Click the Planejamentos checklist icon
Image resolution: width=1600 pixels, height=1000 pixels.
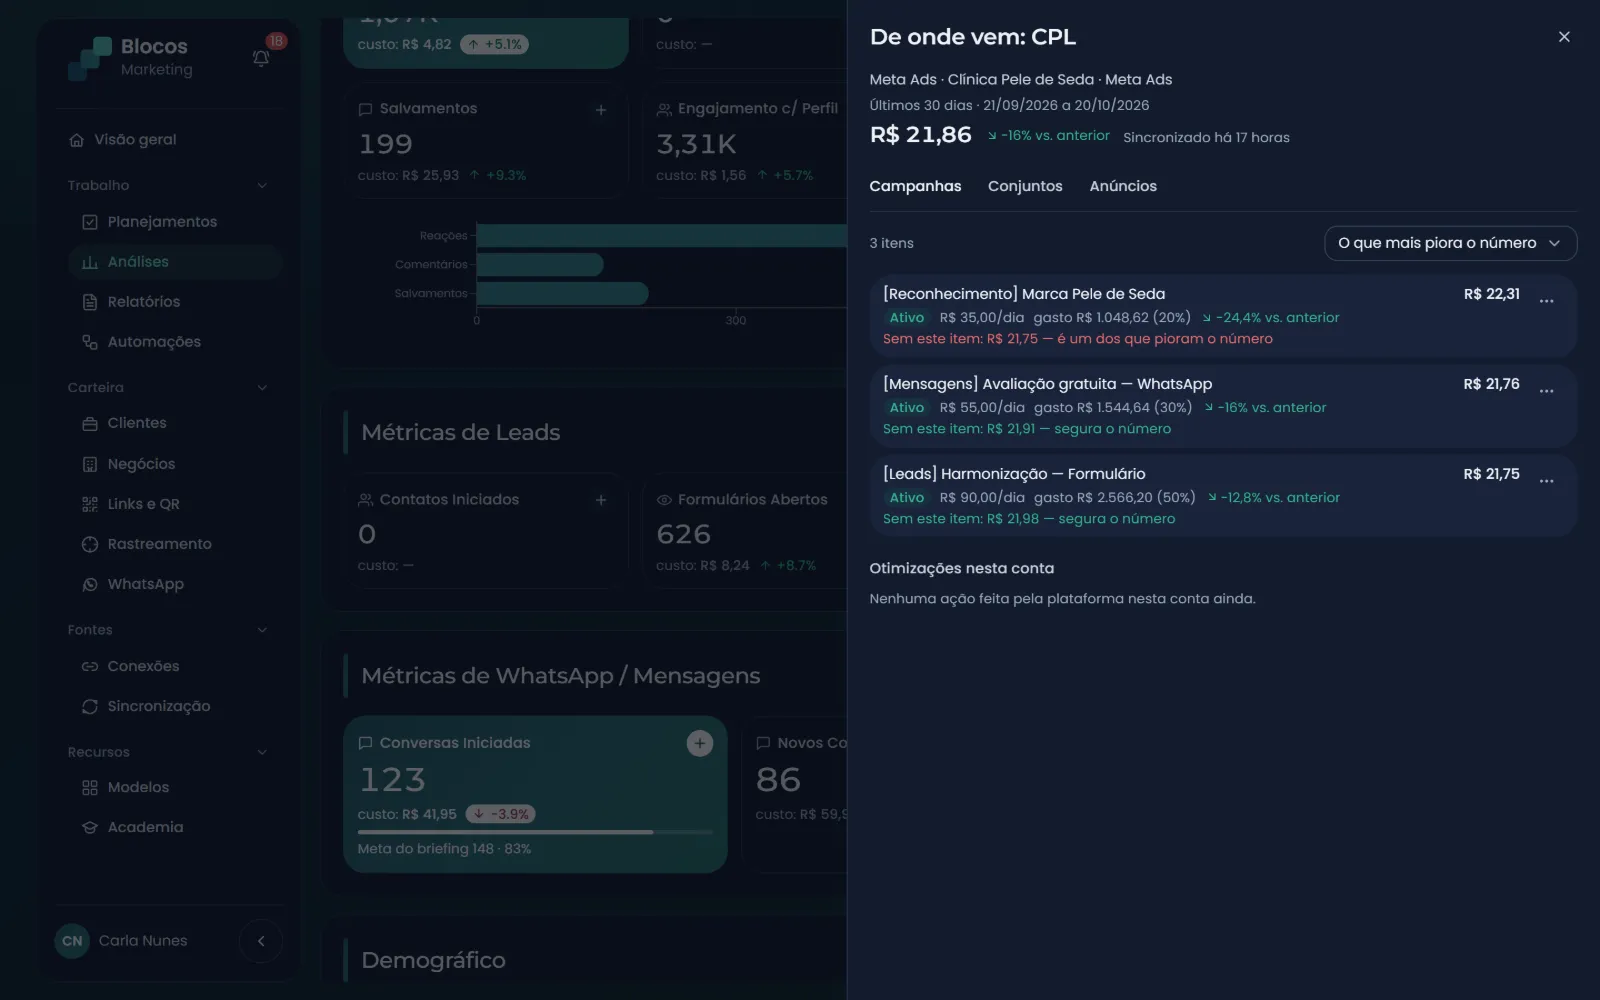tap(90, 222)
